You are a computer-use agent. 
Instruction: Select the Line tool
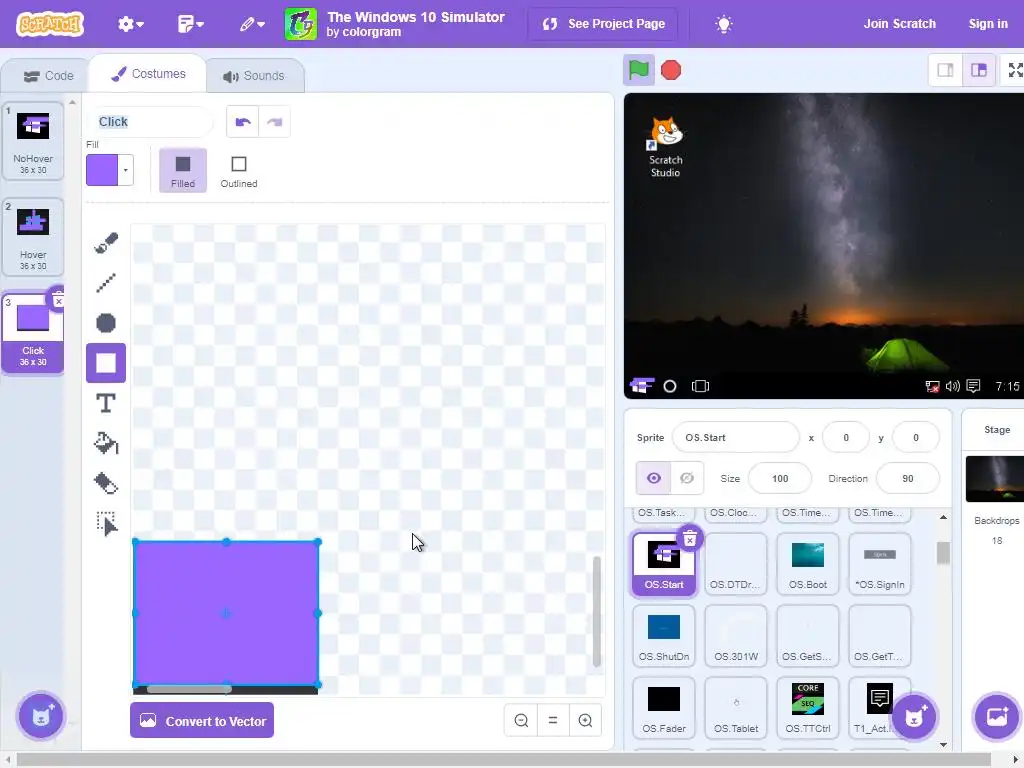tap(106, 283)
